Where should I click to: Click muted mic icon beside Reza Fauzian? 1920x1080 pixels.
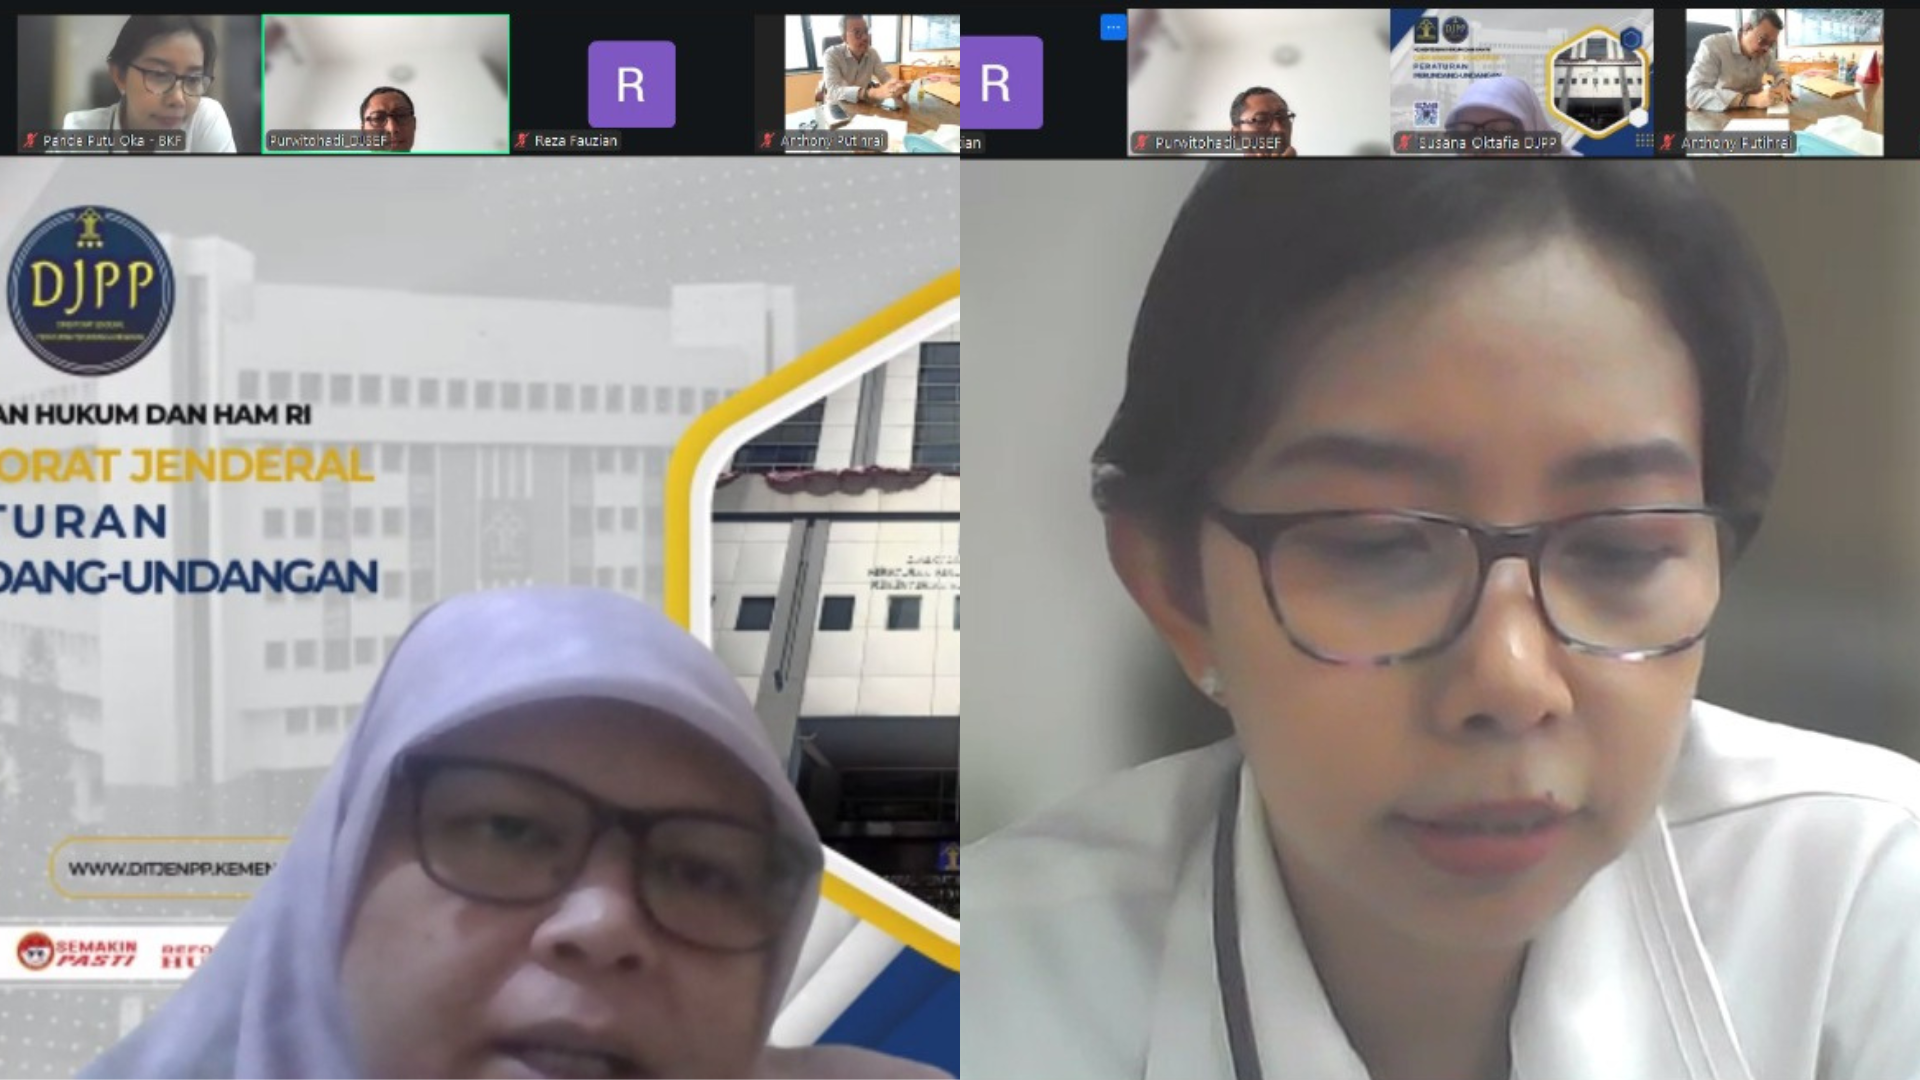coord(522,141)
